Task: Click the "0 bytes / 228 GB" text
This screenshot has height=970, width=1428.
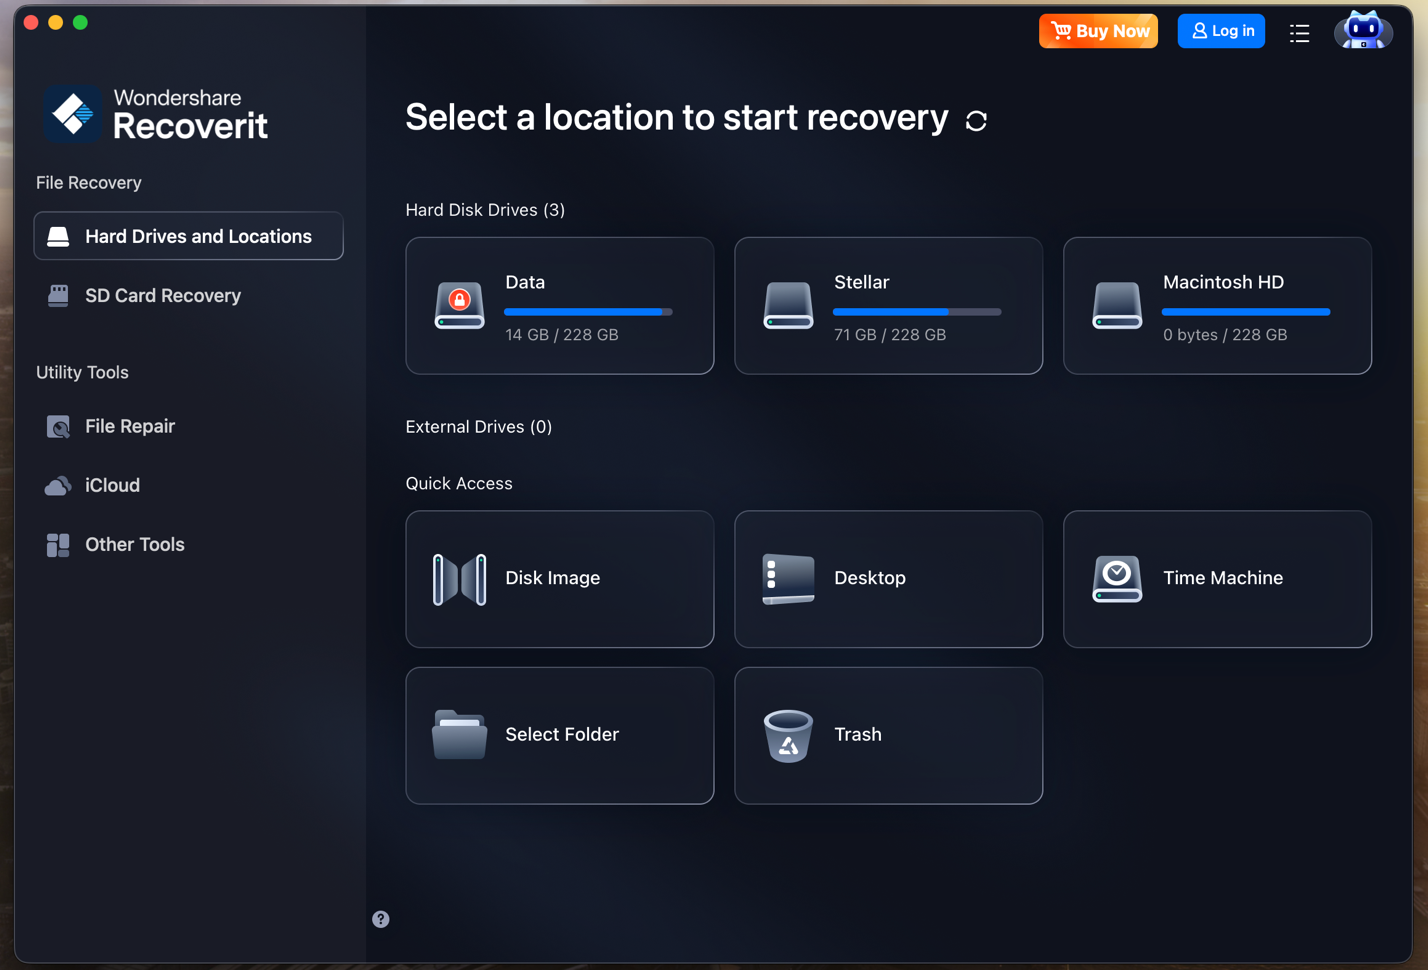Action: pos(1225,335)
